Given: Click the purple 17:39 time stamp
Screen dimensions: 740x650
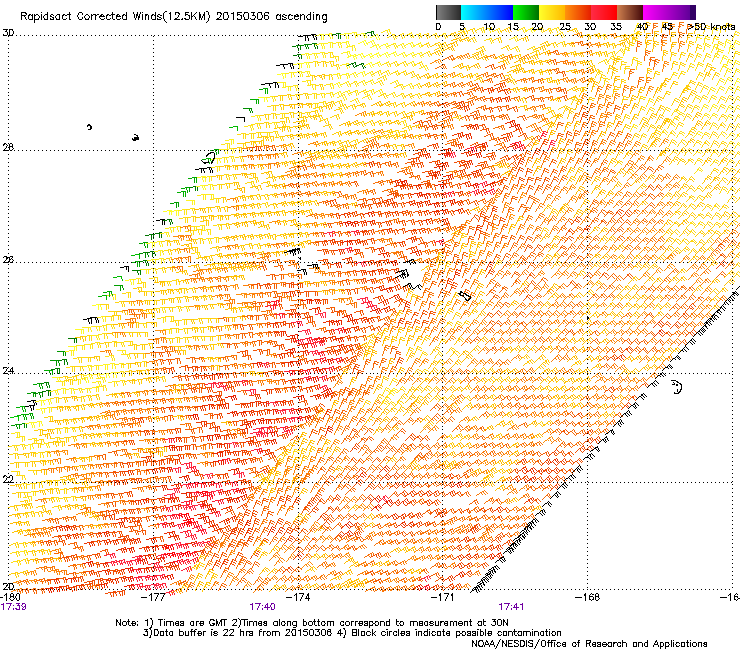Looking at the screenshot, I should 13,607.
